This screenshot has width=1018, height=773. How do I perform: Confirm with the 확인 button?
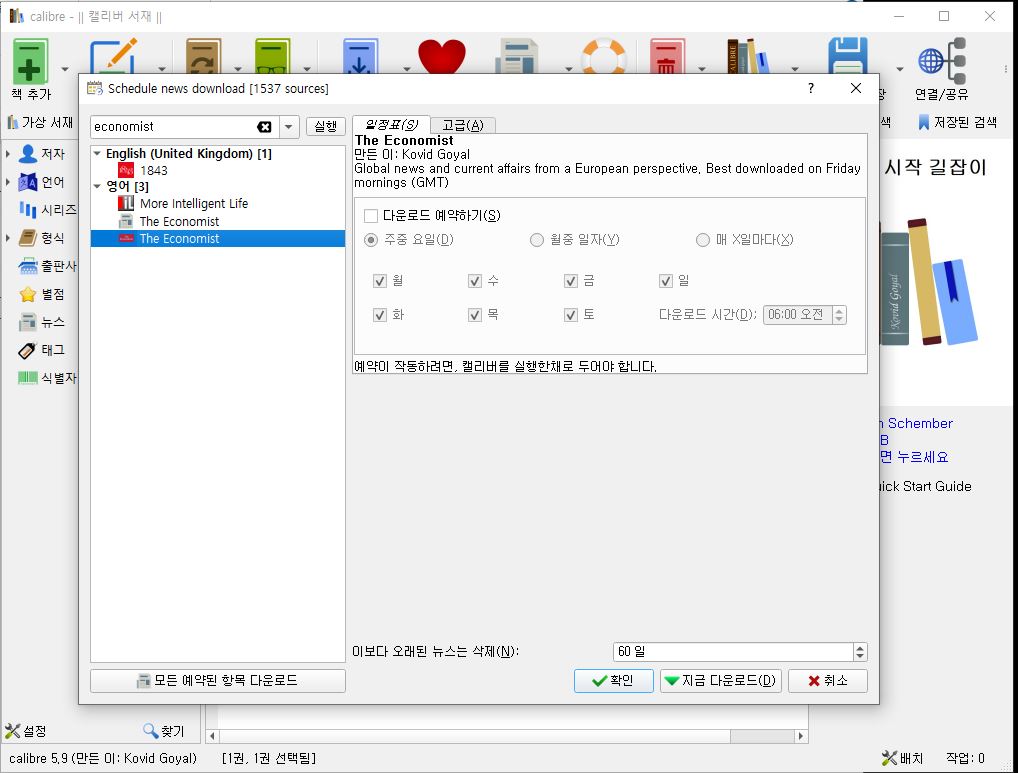click(x=614, y=681)
